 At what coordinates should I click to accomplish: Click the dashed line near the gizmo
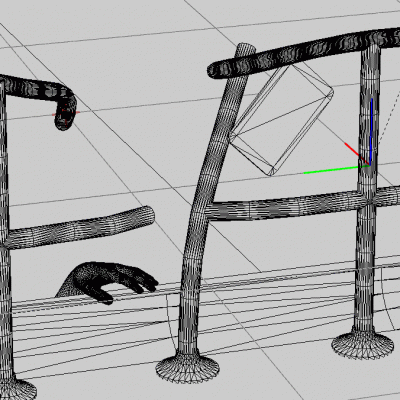388,117
